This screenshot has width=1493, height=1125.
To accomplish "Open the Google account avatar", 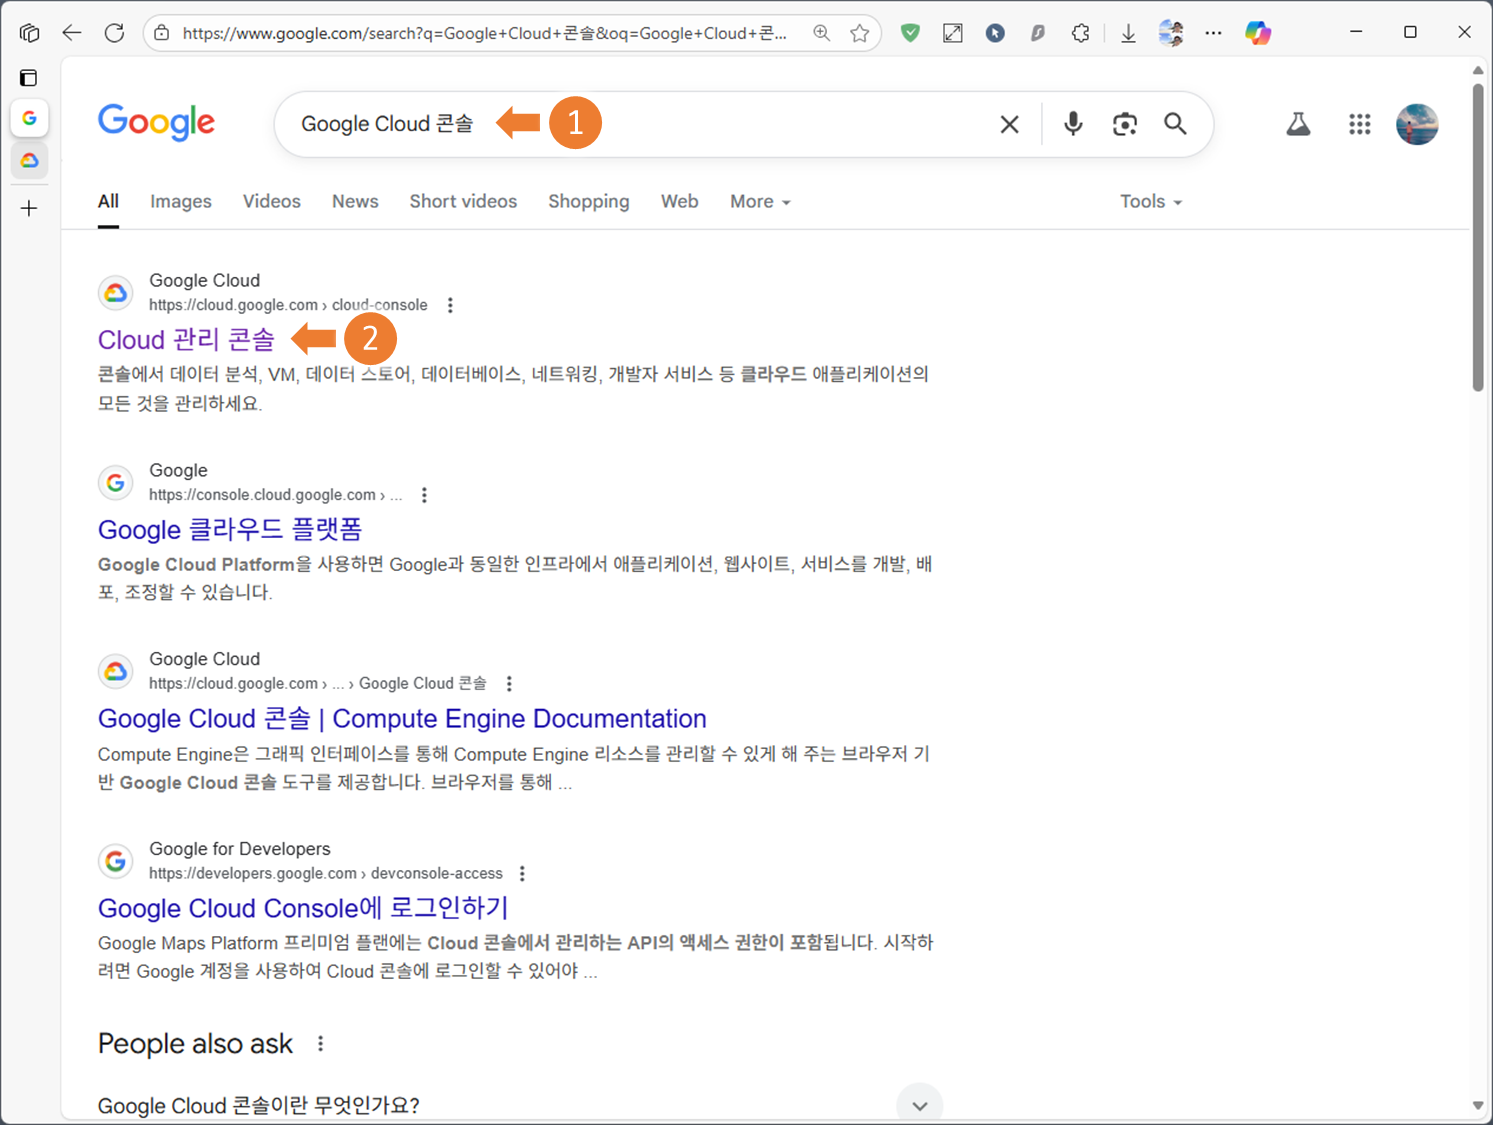I will coord(1417,124).
